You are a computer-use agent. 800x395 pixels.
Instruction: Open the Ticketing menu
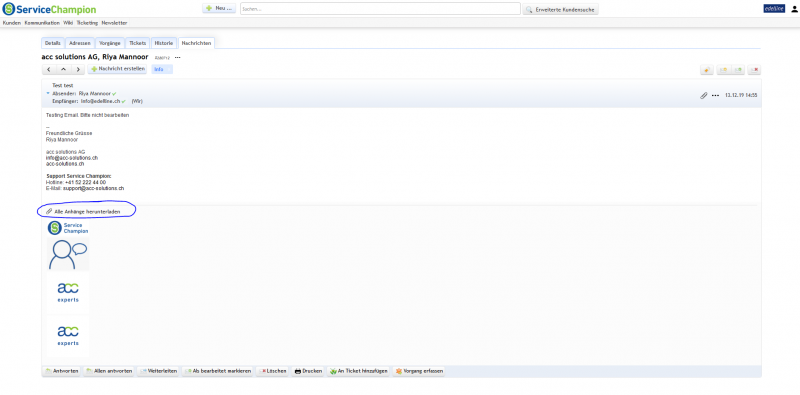(87, 23)
